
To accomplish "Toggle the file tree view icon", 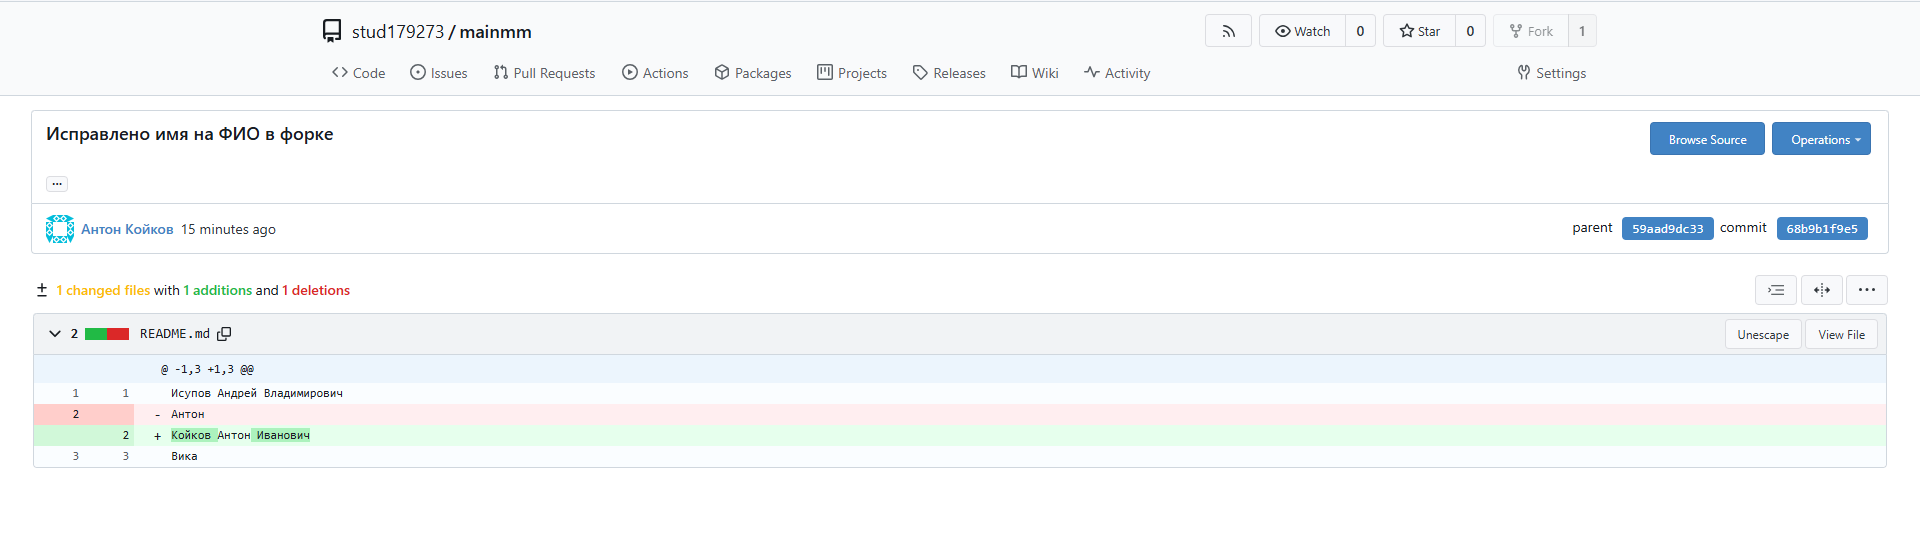I will pos(1775,290).
